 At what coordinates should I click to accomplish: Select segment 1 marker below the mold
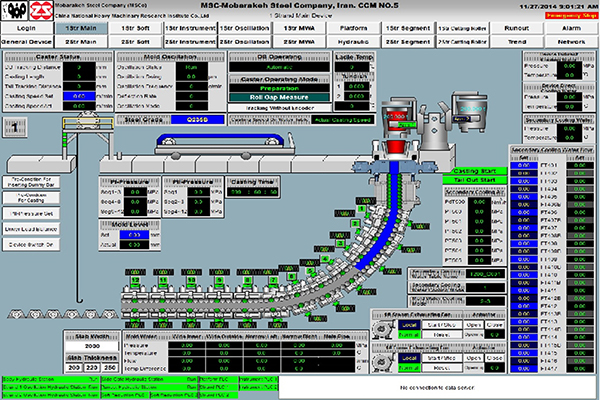pos(361,209)
